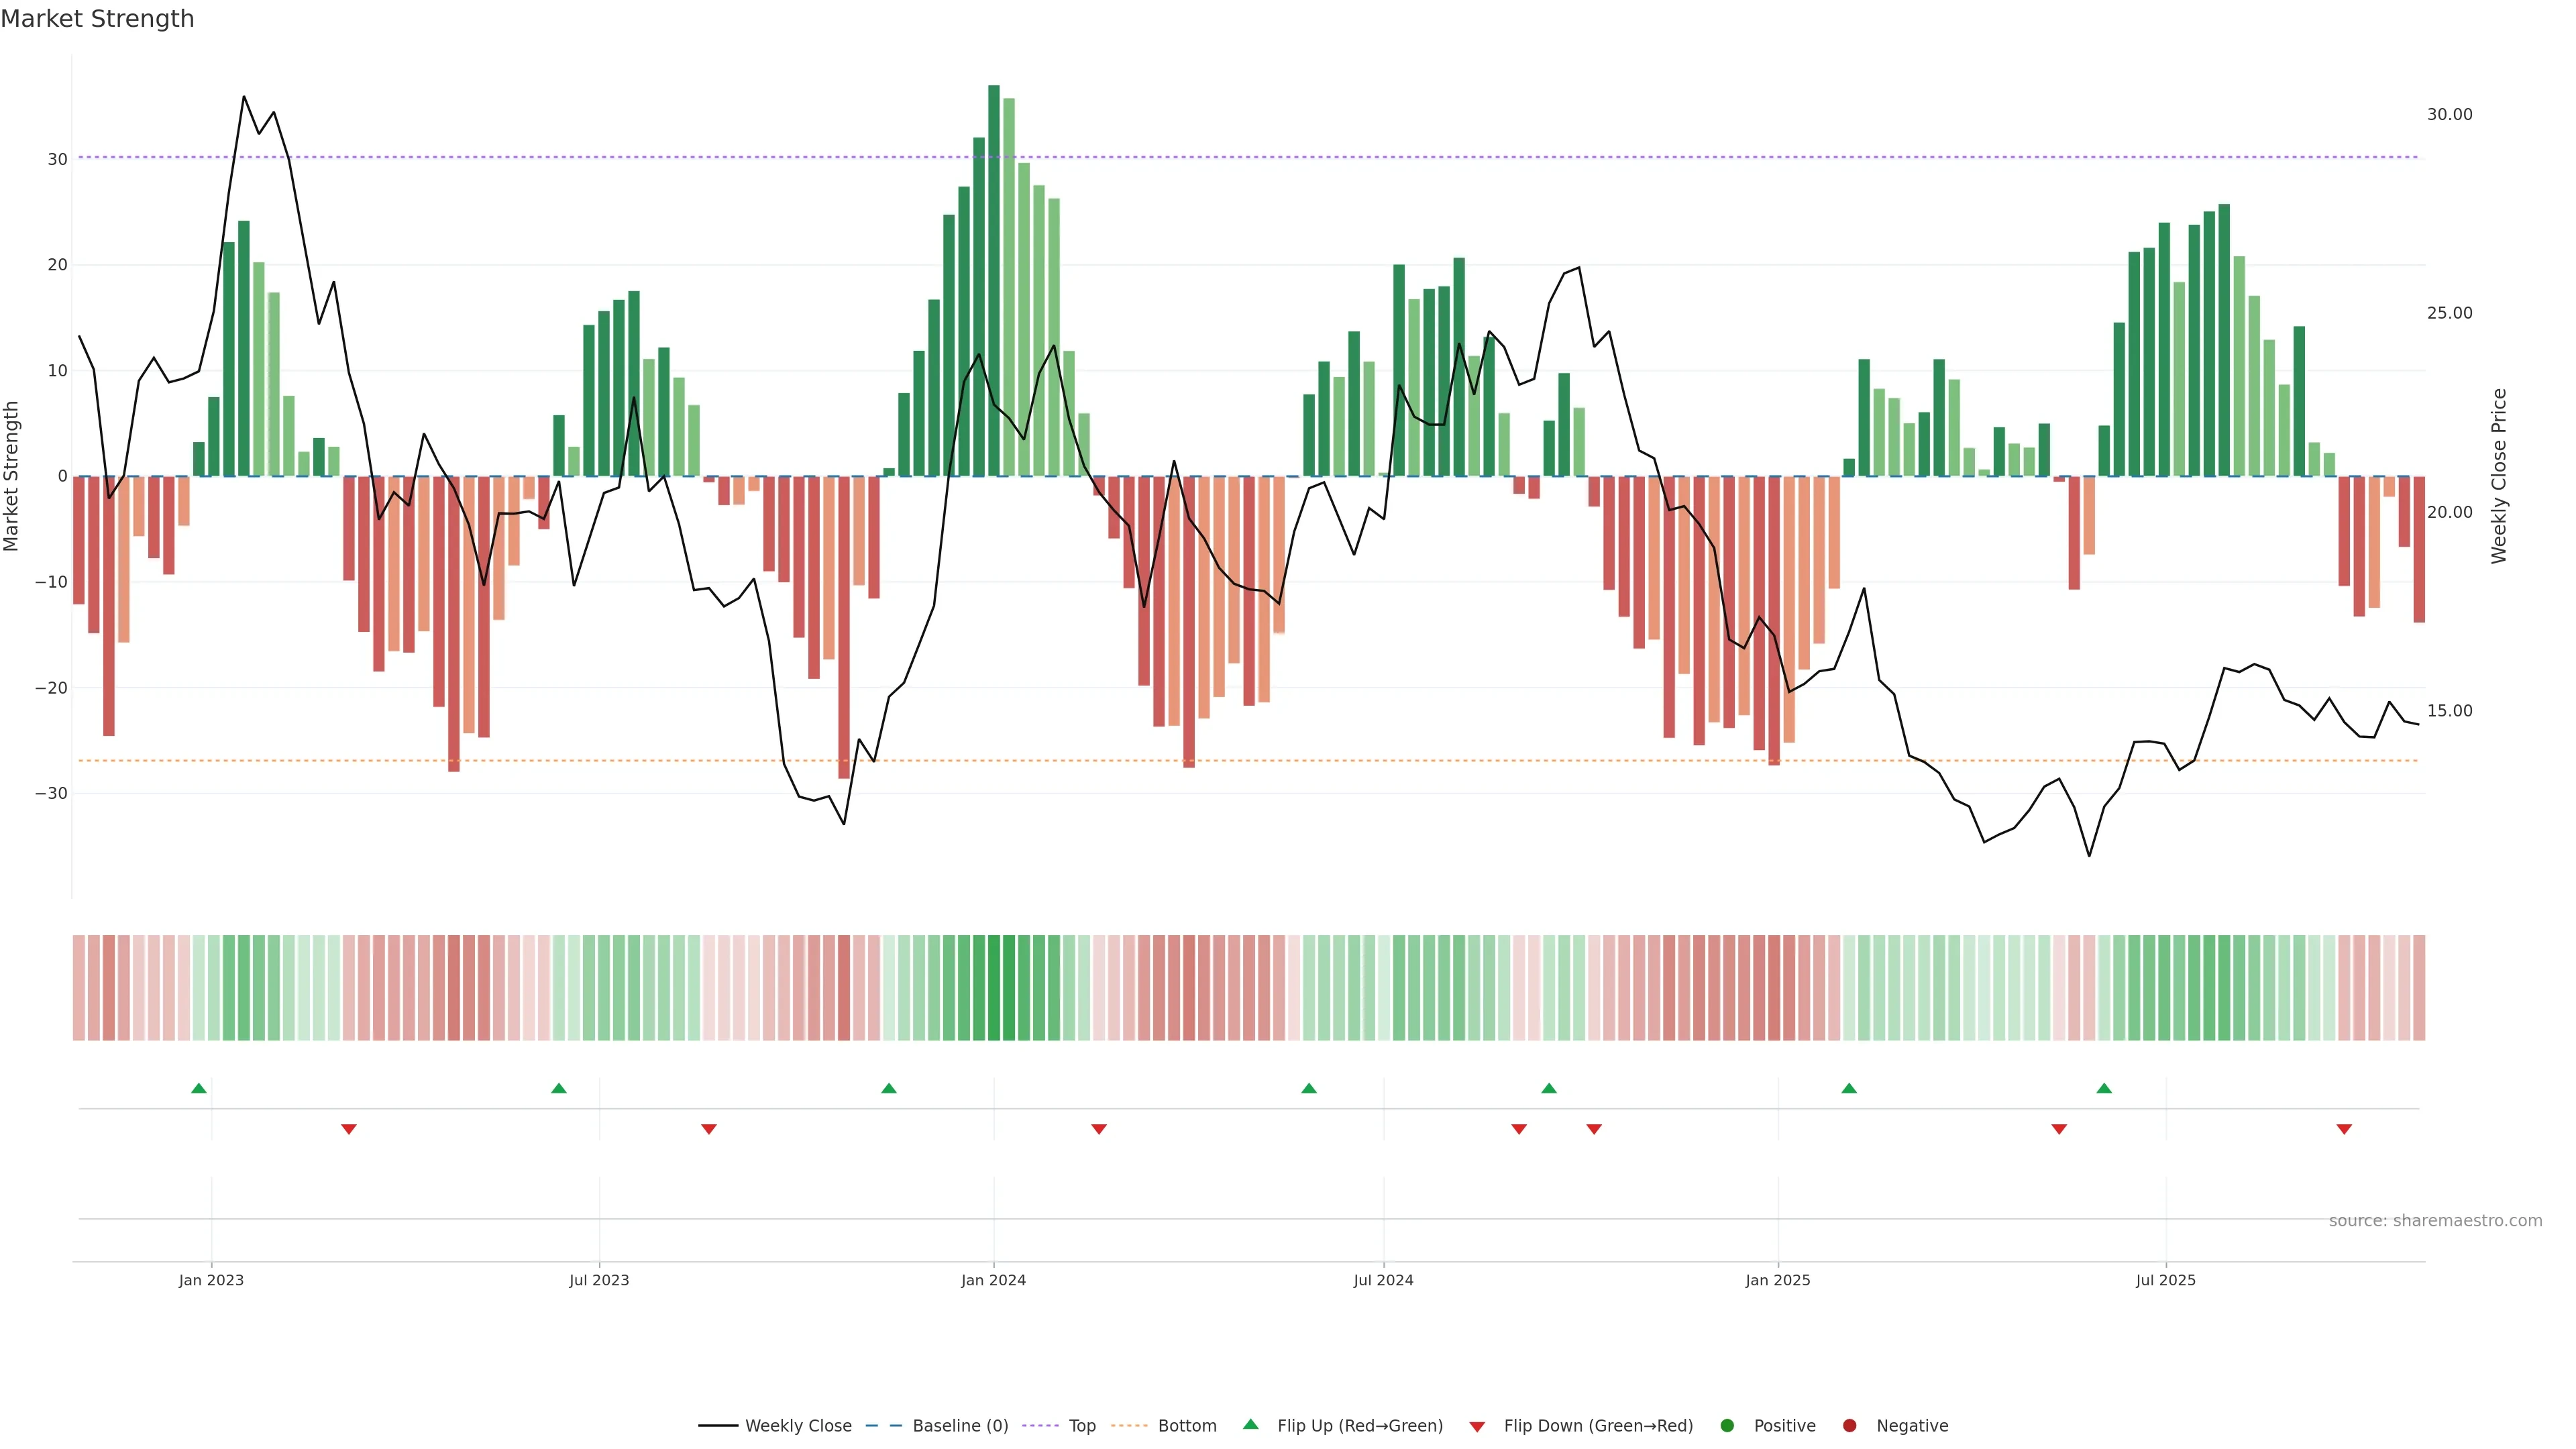Click the Positive green circle legend icon
Image resolution: width=2576 pixels, height=1449 pixels.
point(1727,1425)
